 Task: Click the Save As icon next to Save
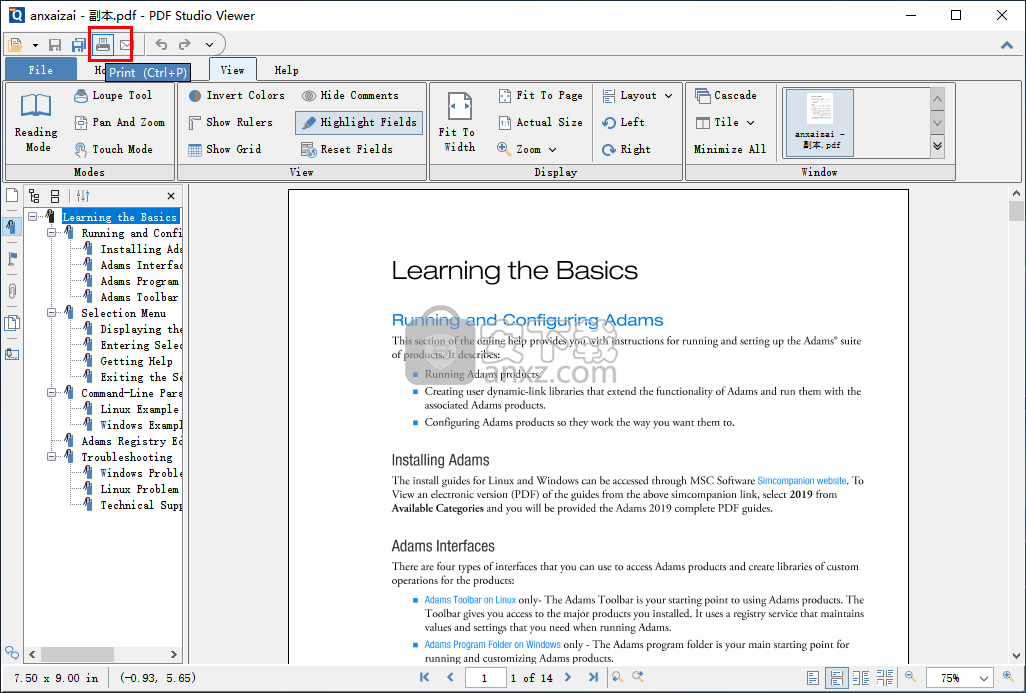coord(79,44)
